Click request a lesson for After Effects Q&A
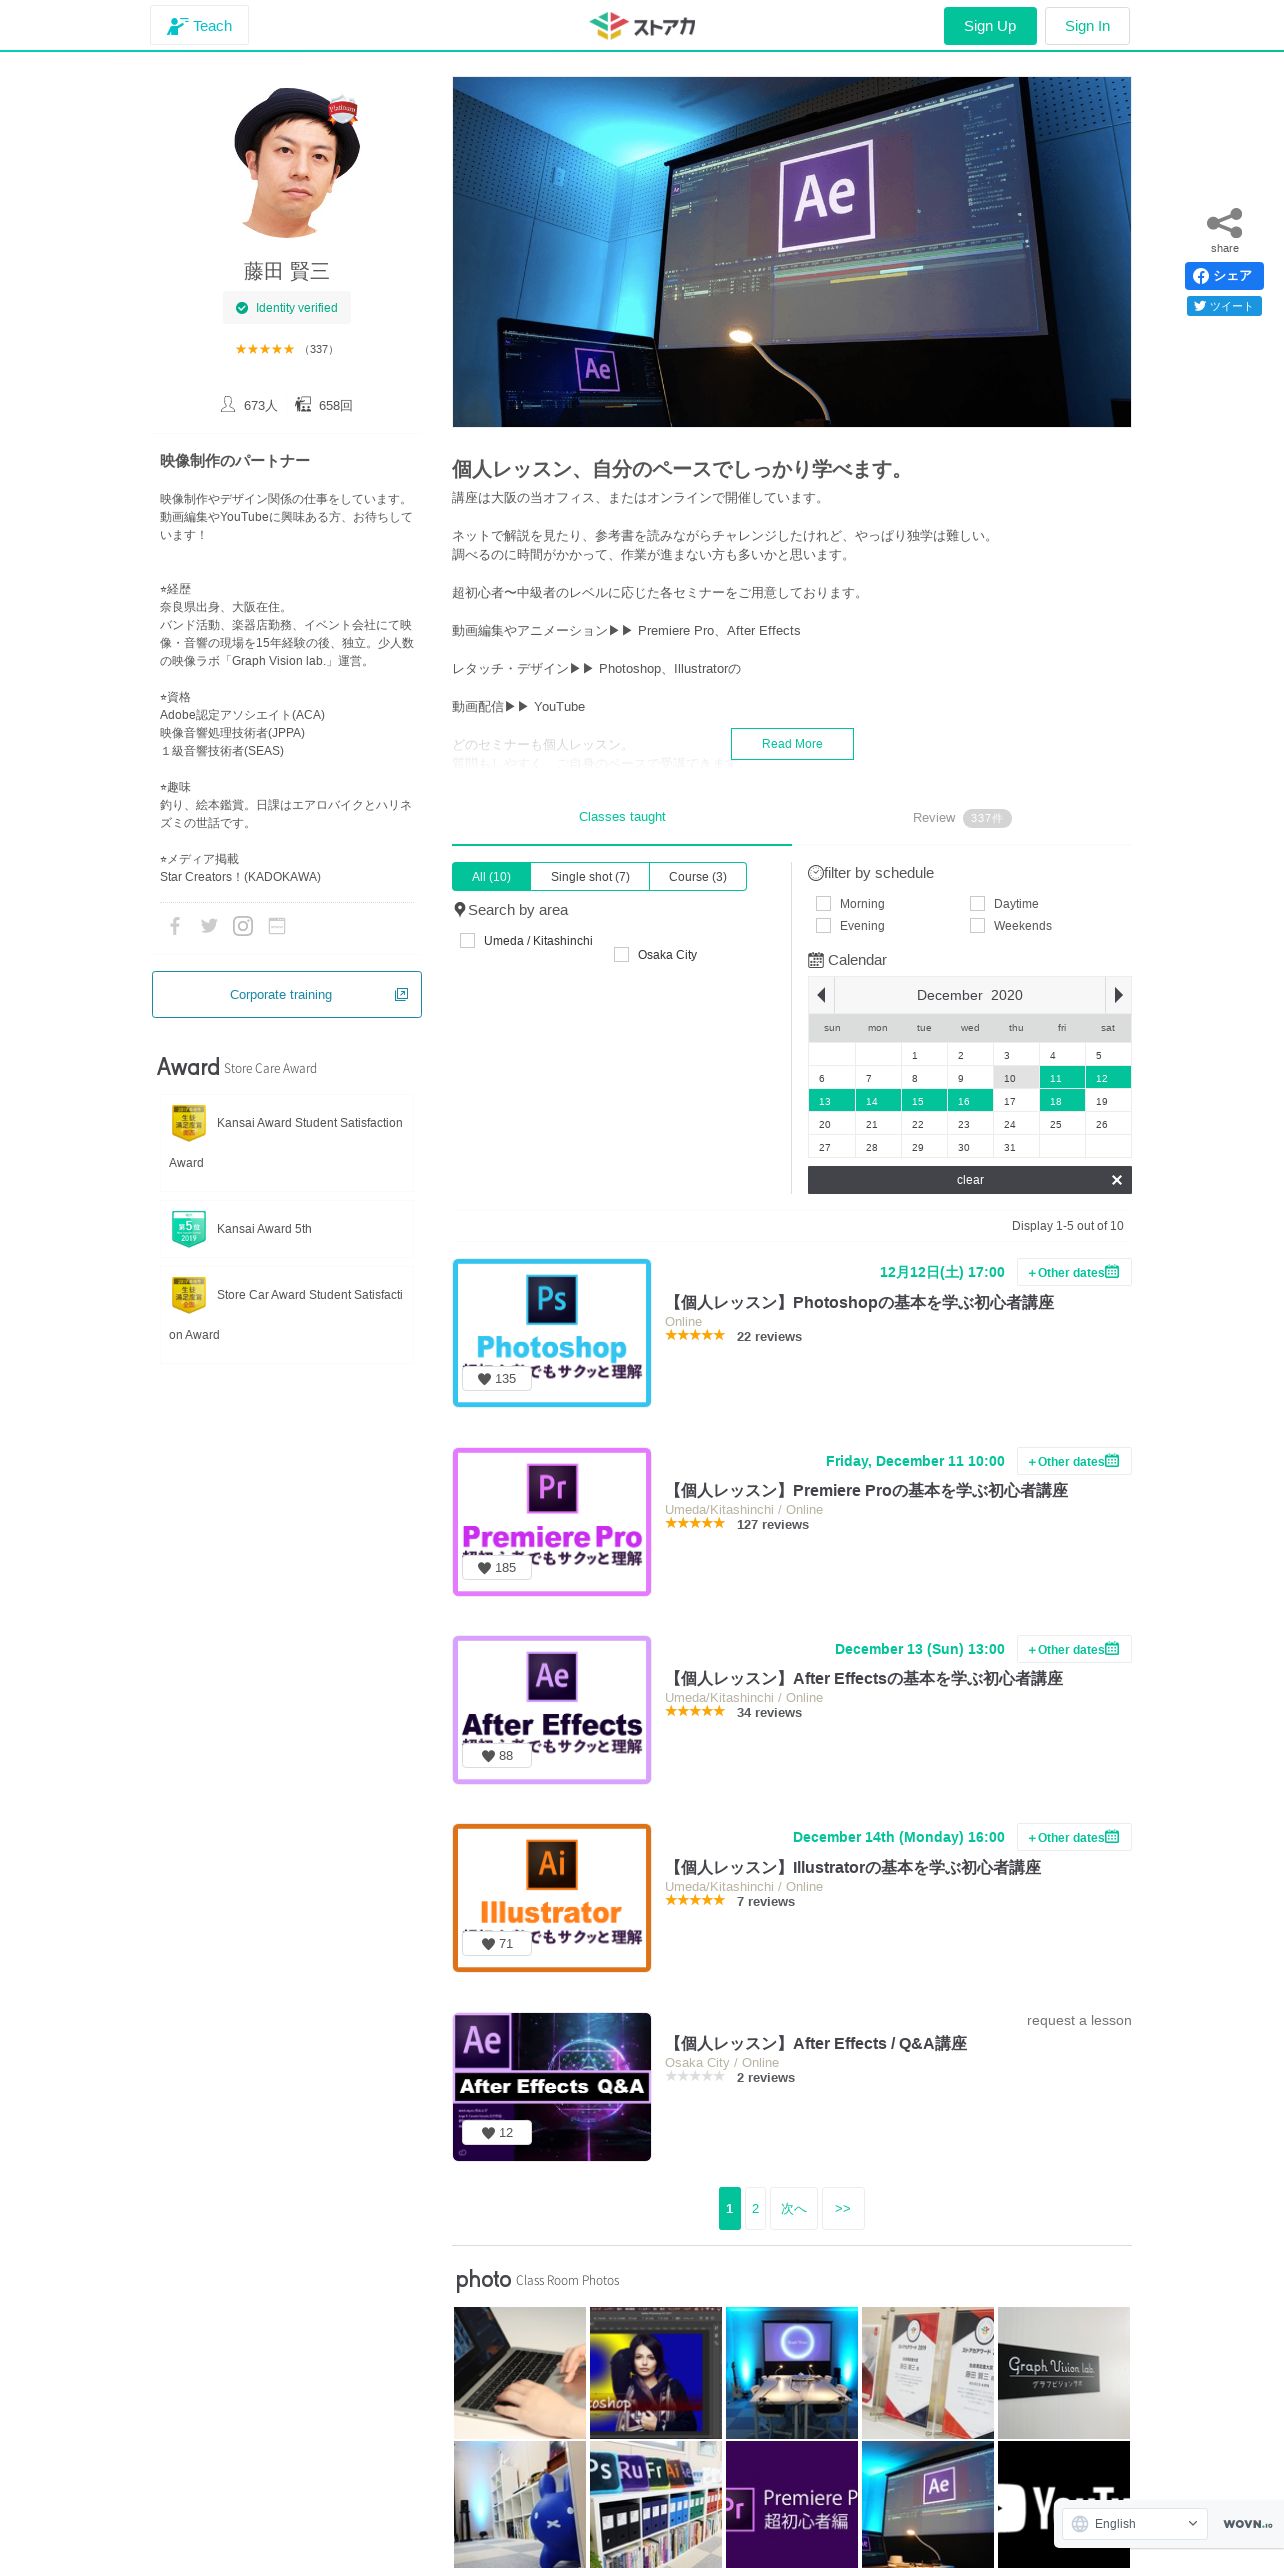Viewport: 1284px width, 2568px height. [1079, 2021]
